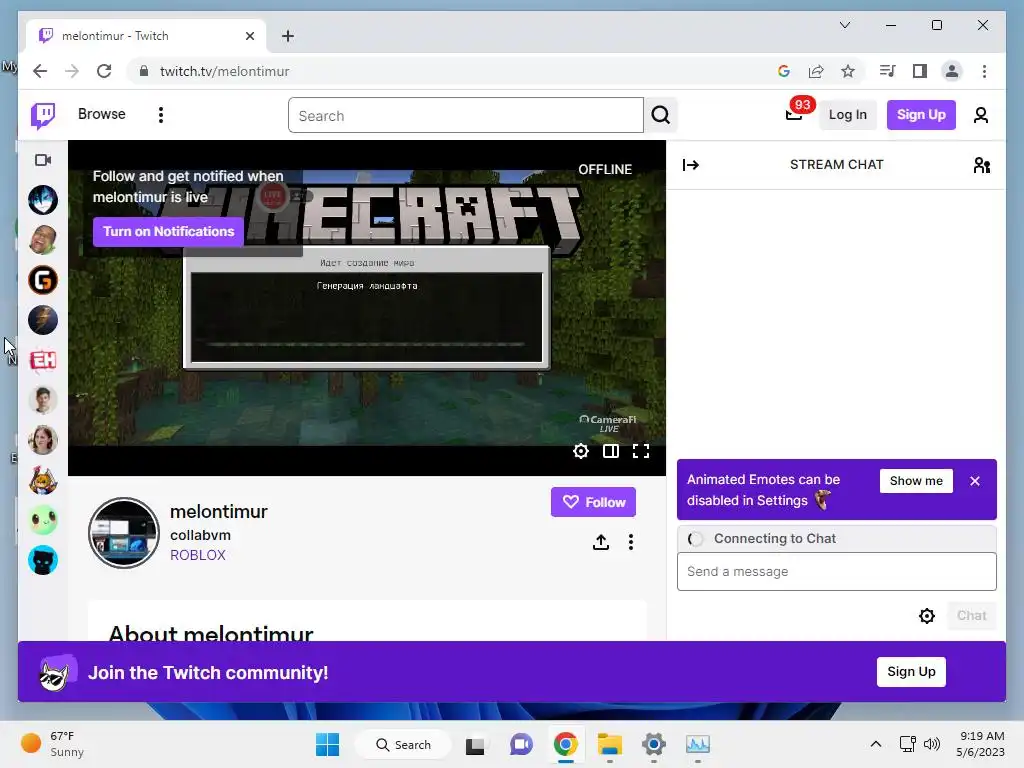Toggle Chrome side panel

tap(920, 71)
